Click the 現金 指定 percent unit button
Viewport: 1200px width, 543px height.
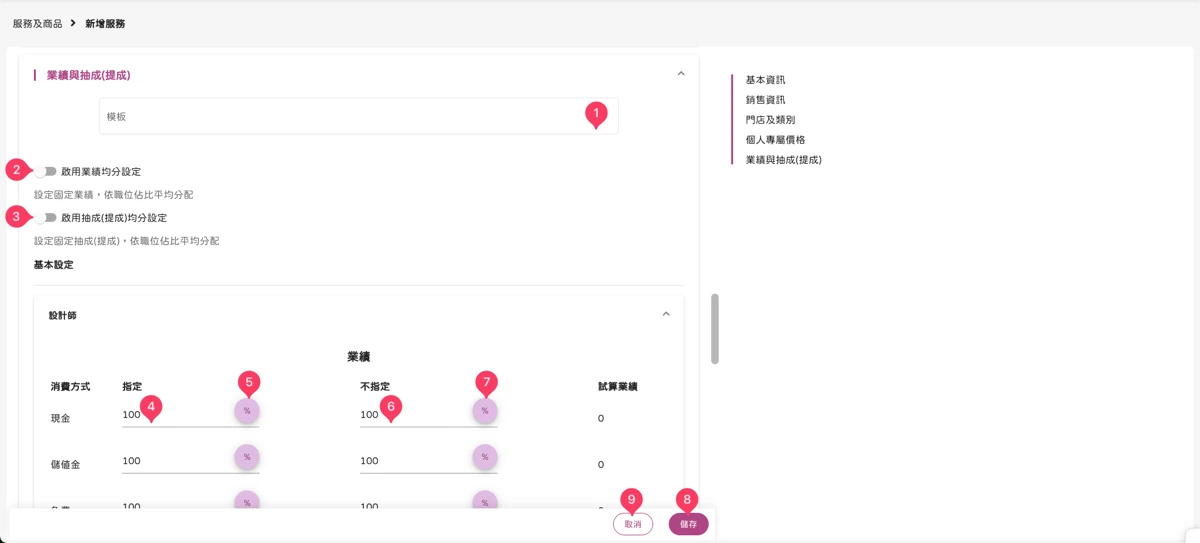[x=247, y=411]
